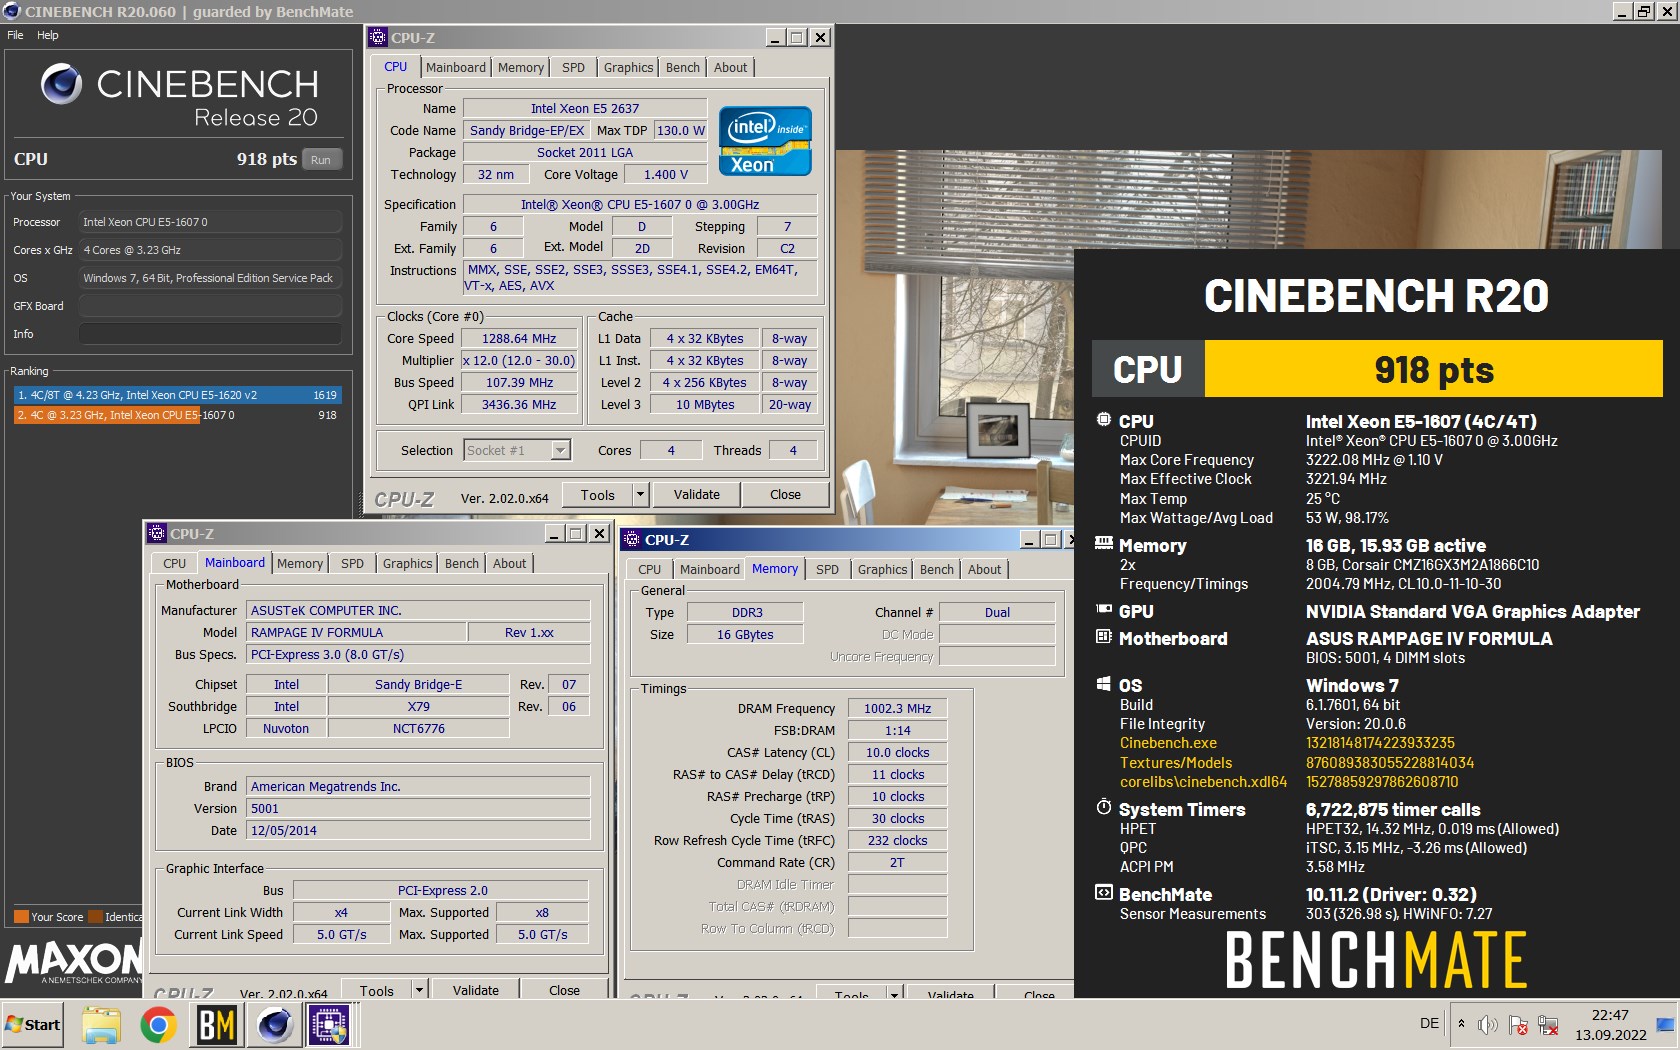The image size is (1680, 1050).
Task: Click the taskbar clock showing 22:47
Action: (1610, 1025)
